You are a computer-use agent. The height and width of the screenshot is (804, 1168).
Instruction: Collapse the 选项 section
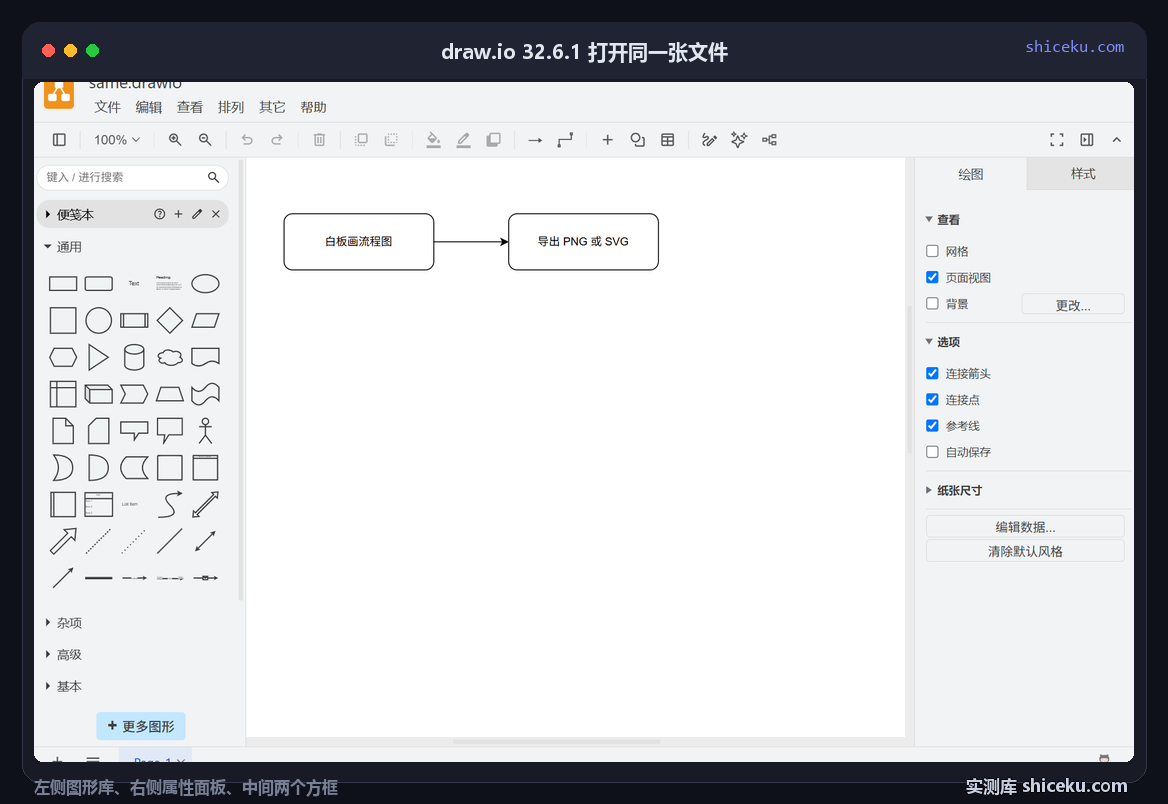942,342
